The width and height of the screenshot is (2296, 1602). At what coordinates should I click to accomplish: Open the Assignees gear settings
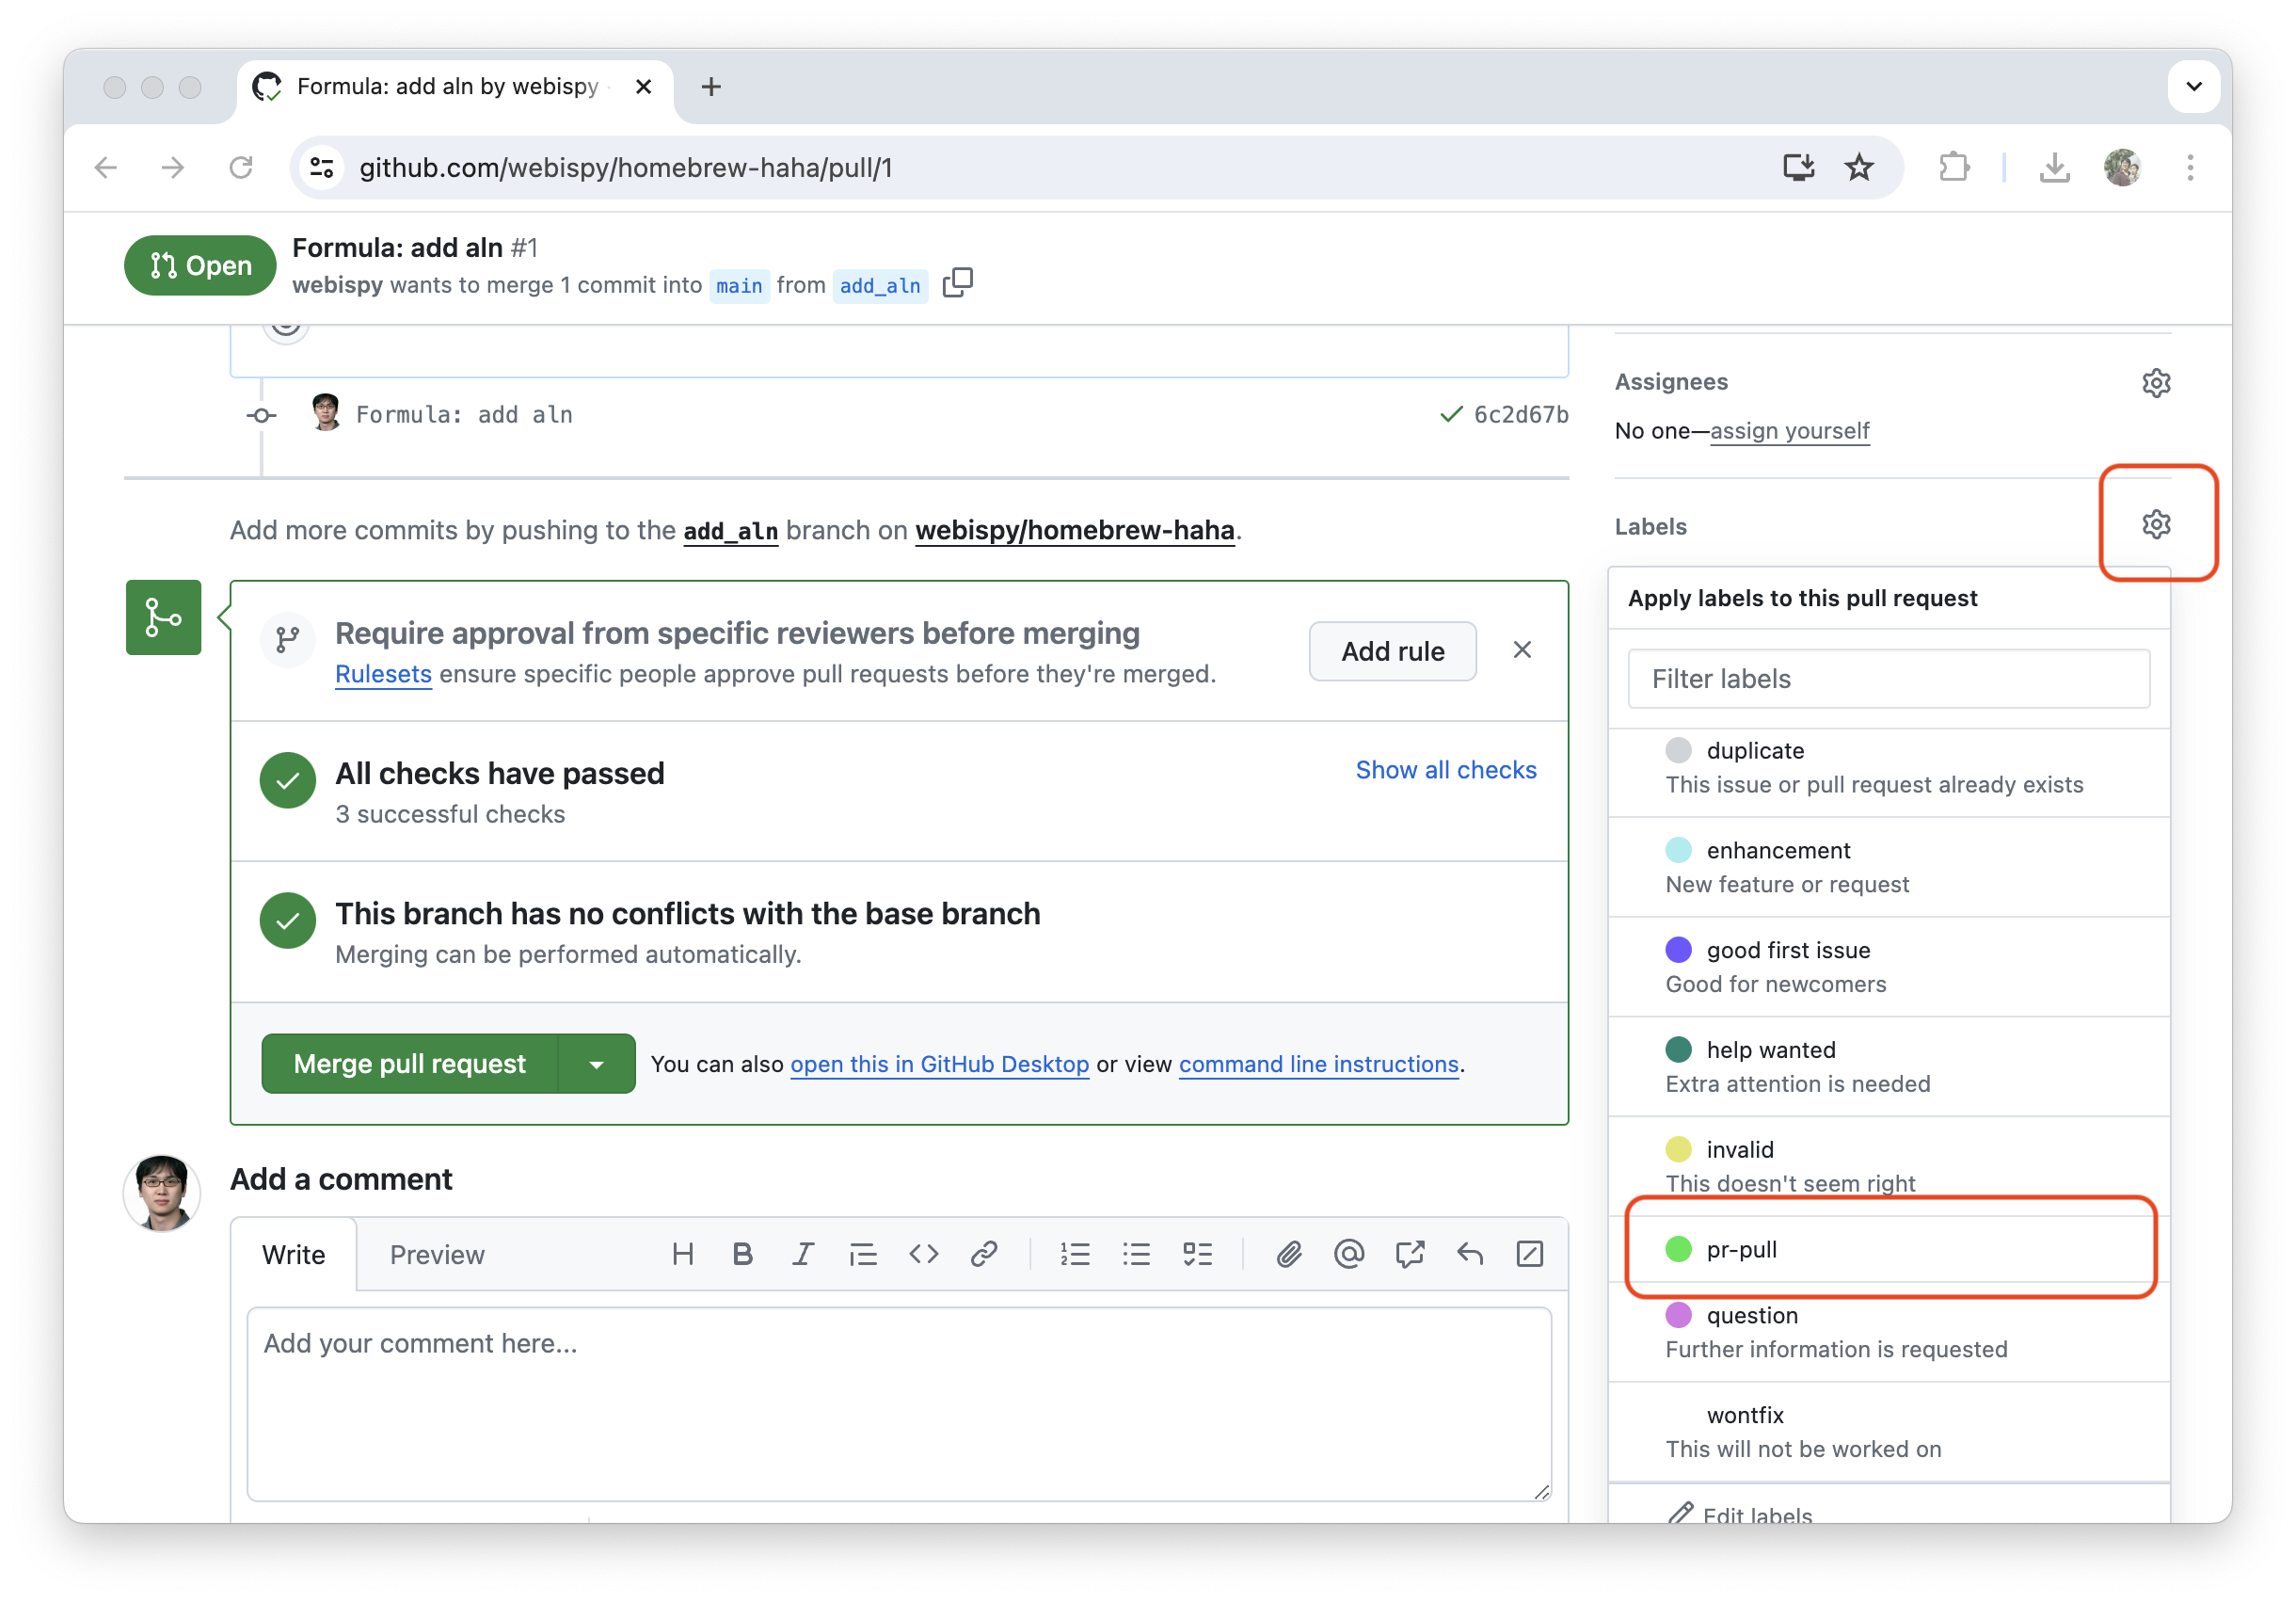2155,382
